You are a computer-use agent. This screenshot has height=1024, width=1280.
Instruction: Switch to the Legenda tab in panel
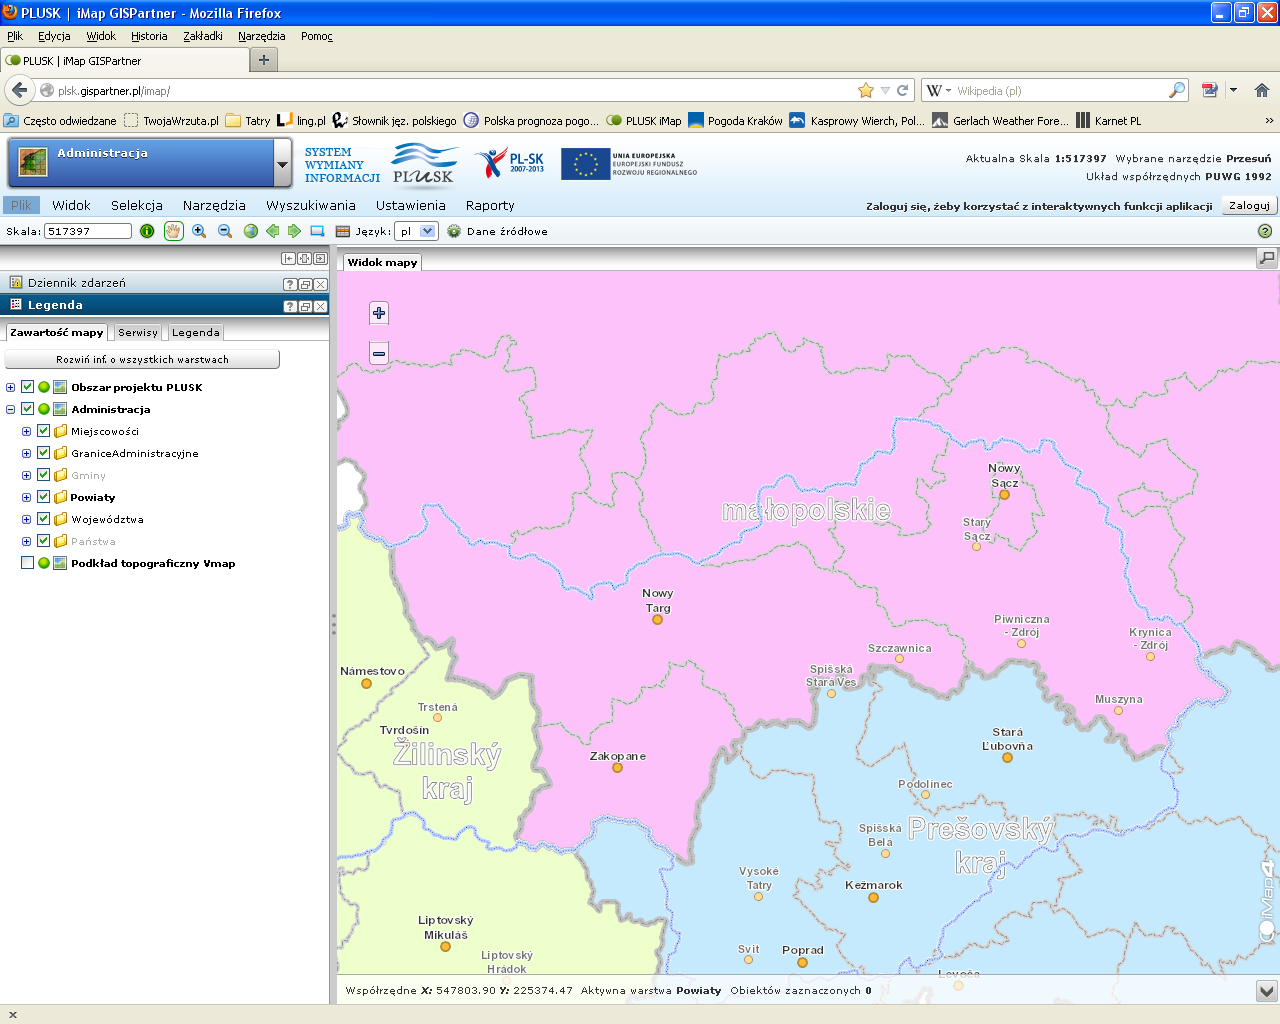[x=196, y=332]
